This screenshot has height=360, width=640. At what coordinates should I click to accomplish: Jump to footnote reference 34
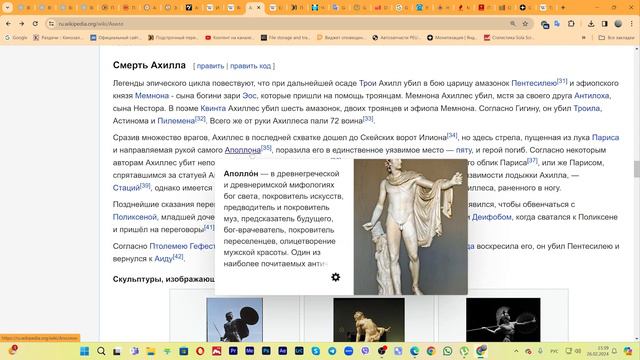(x=452, y=135)
